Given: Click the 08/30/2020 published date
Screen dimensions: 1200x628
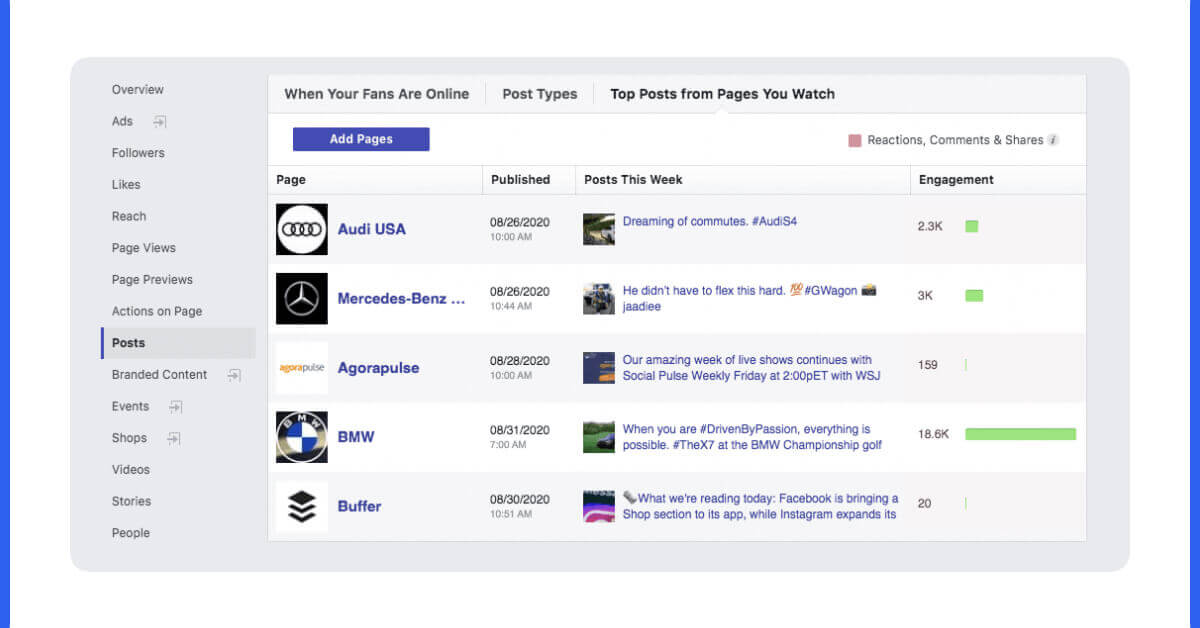Looking at the screenshot, I should tap(520, 499).
